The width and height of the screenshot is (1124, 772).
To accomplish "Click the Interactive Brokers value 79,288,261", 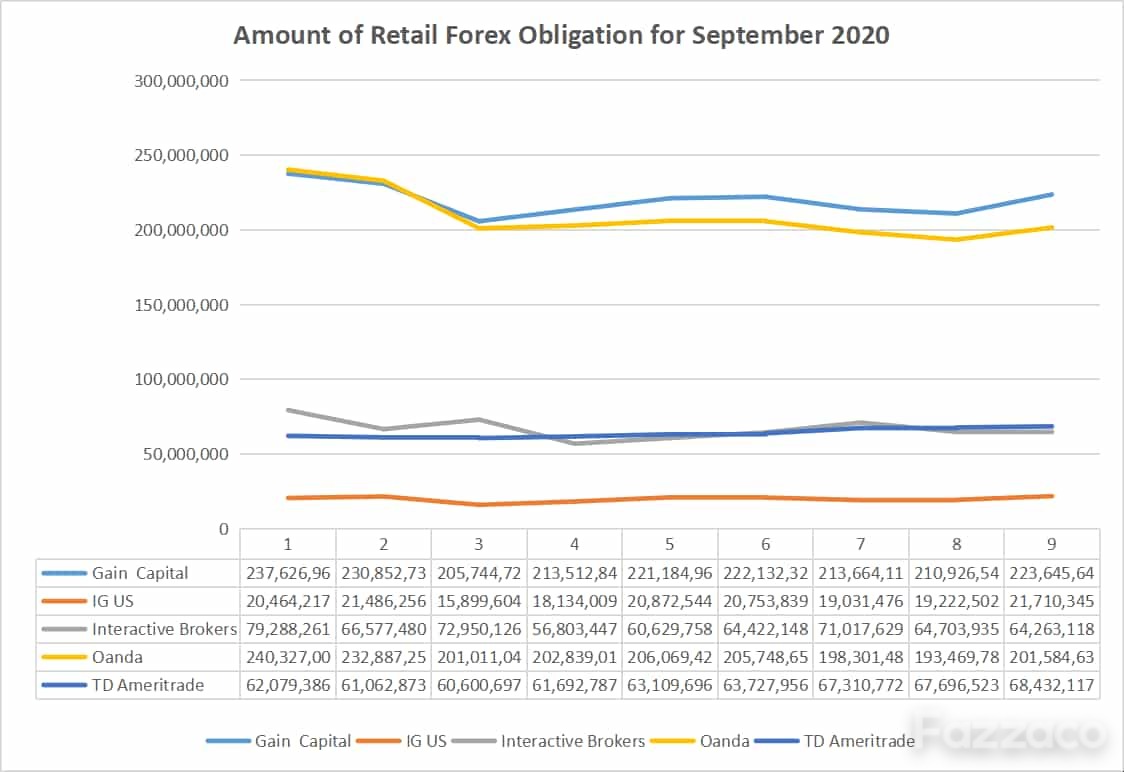I will pos(288,629).
